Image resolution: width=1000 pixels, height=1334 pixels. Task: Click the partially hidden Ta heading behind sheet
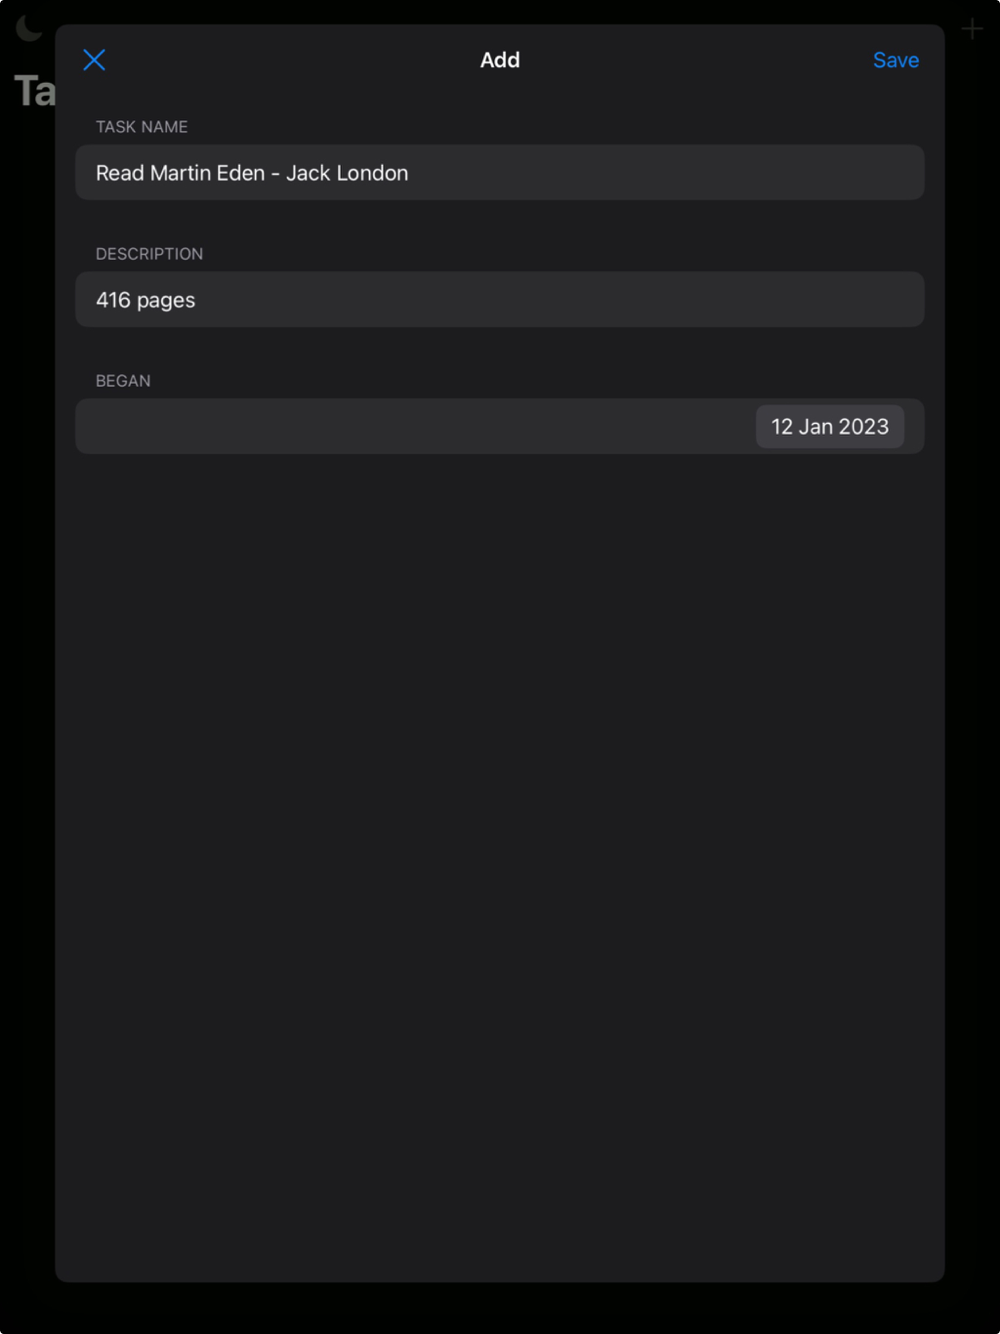34,91
